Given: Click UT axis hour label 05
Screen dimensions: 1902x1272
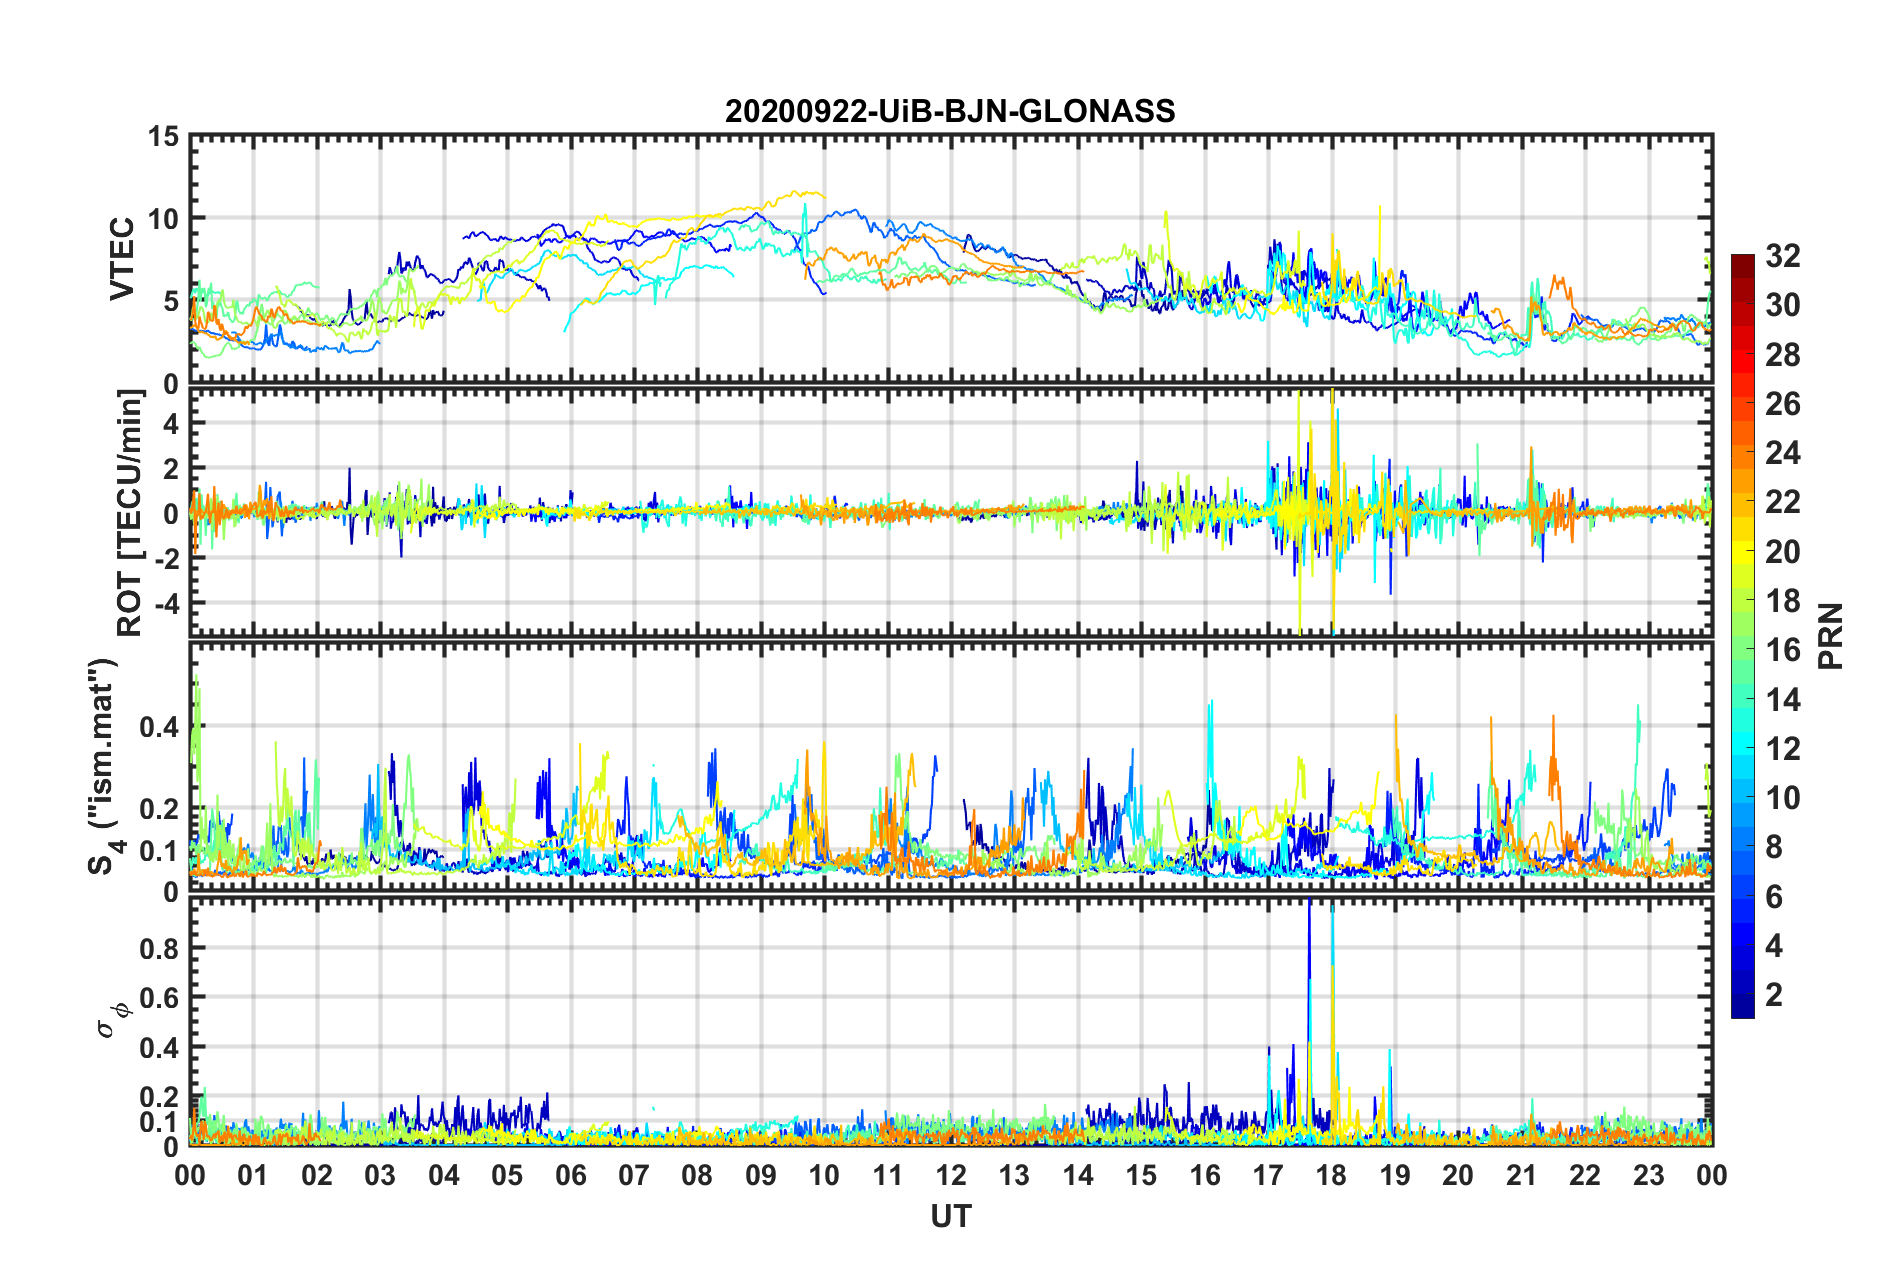Looking at the screenshot, I should click(507, 1176).
